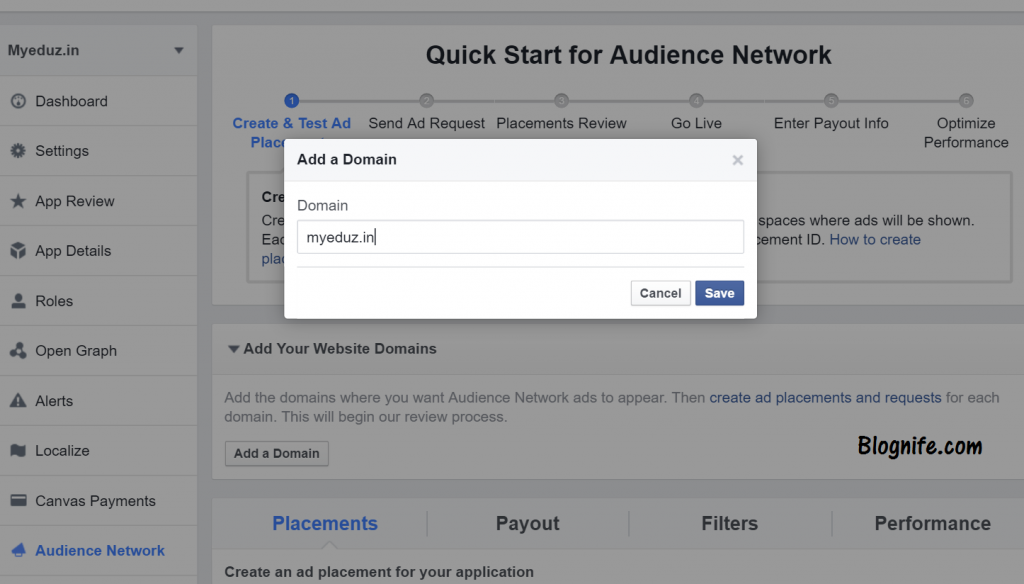
Task: Select step 3 Placements Review marker
Action: 561,101
